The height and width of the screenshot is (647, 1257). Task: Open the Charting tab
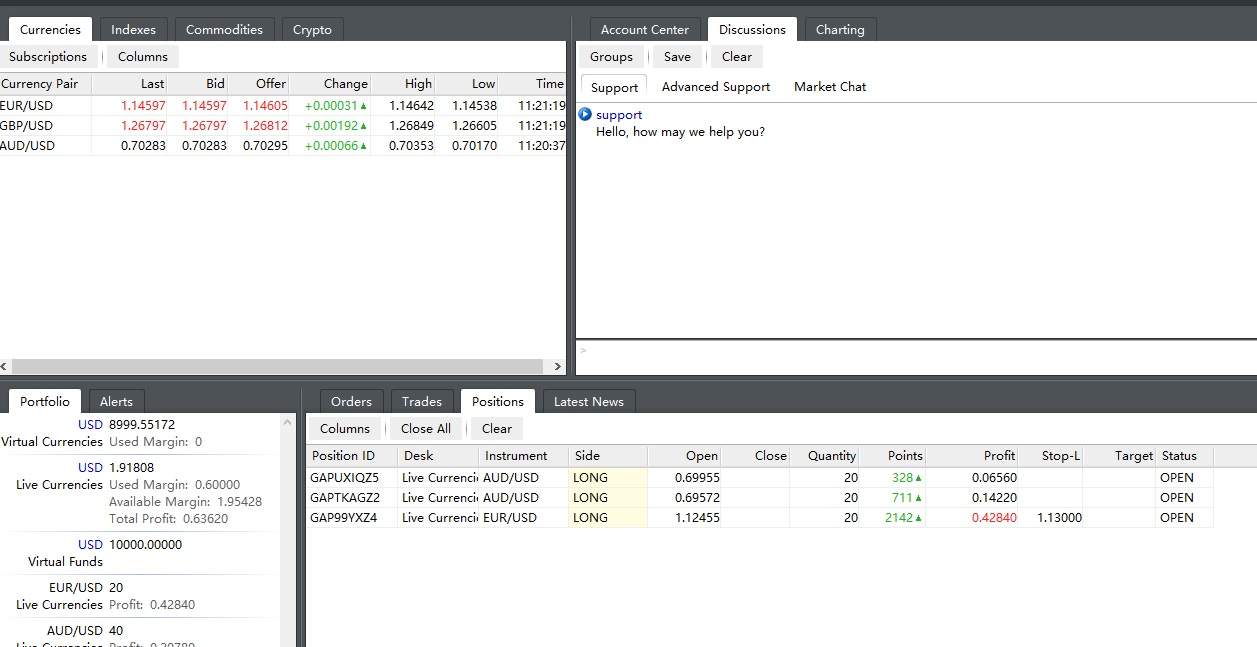click(840, 29)
